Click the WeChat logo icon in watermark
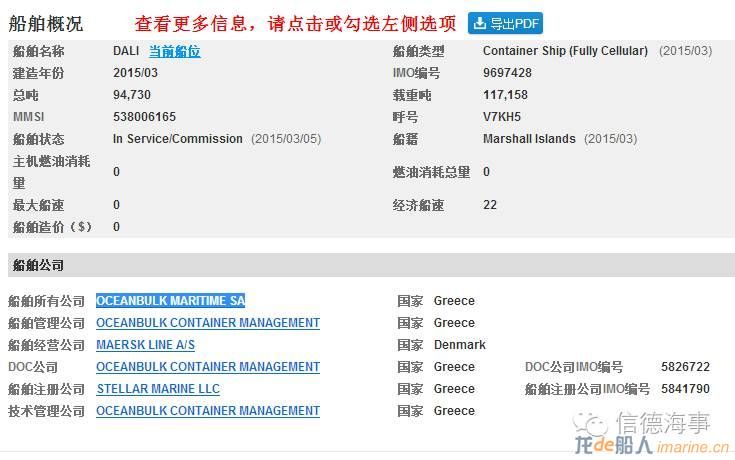This screenshot has width=735, height=460. tap(591, 424)
